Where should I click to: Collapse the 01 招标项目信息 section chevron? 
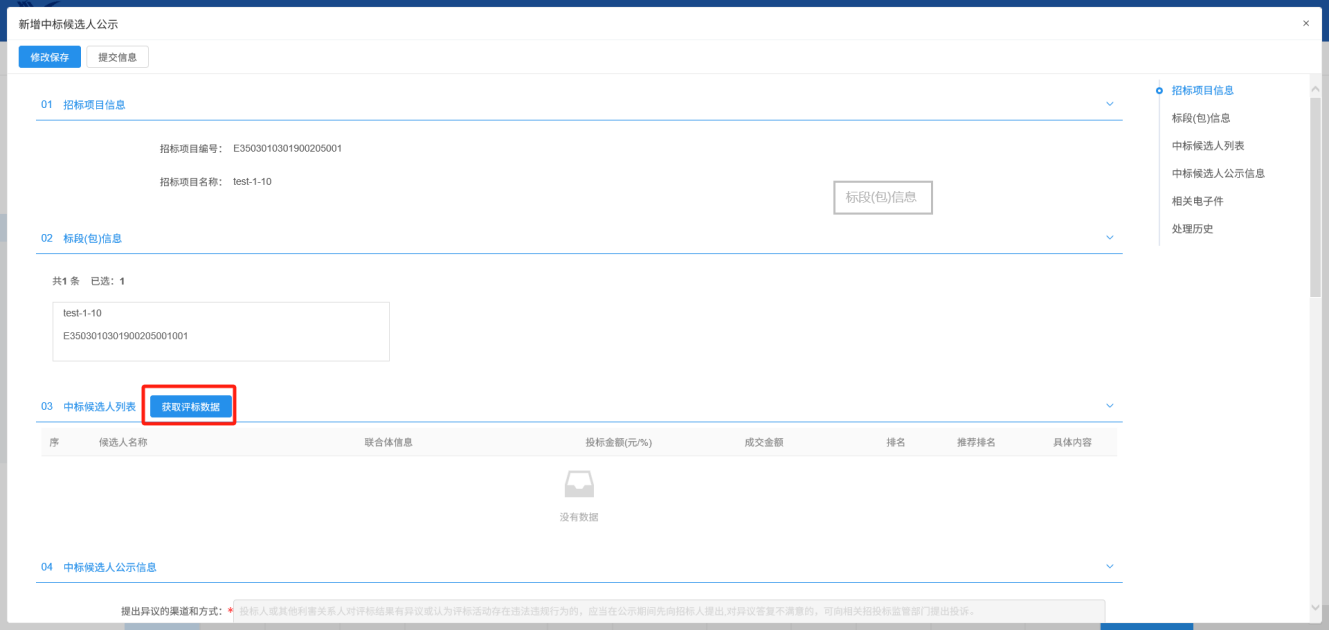[1109, 104]
